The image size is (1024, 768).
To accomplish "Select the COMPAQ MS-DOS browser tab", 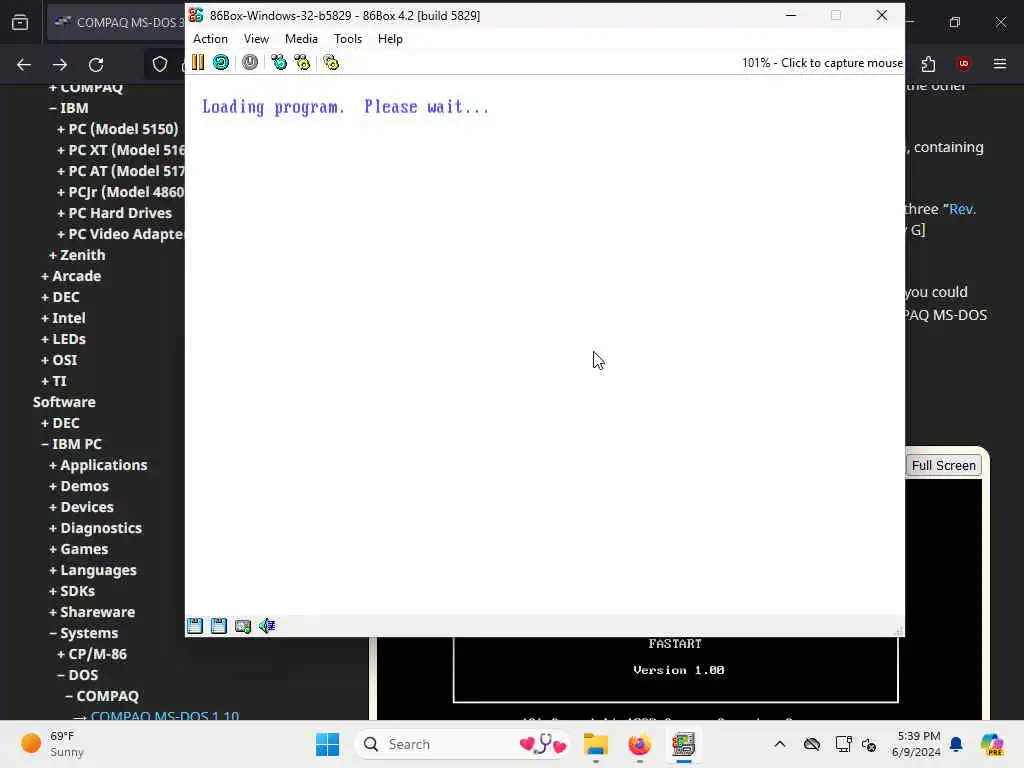I will (x=118, y=22).
